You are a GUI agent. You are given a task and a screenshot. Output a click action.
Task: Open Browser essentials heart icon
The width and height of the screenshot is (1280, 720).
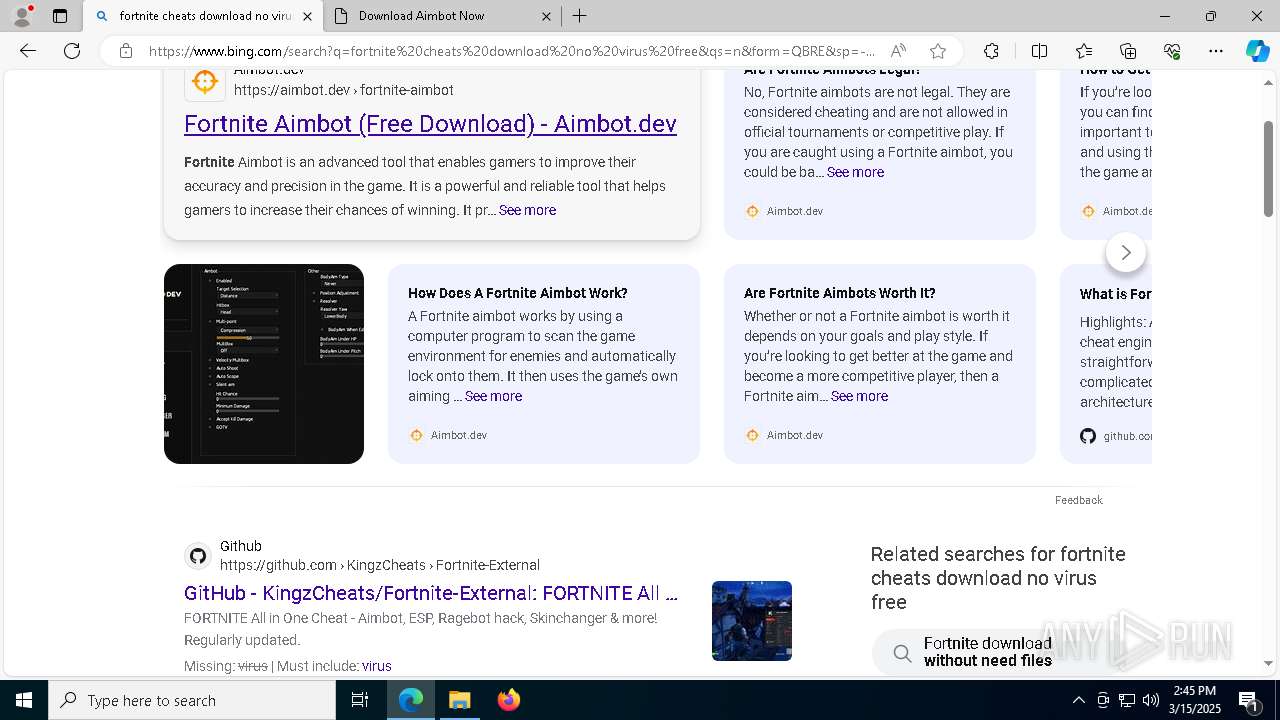[1172, 51]
